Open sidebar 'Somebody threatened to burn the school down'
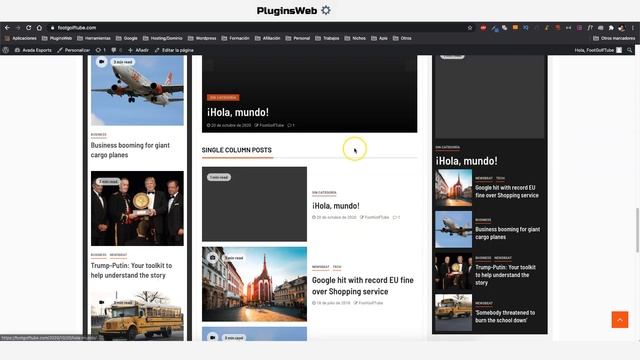 pos(505,316)
